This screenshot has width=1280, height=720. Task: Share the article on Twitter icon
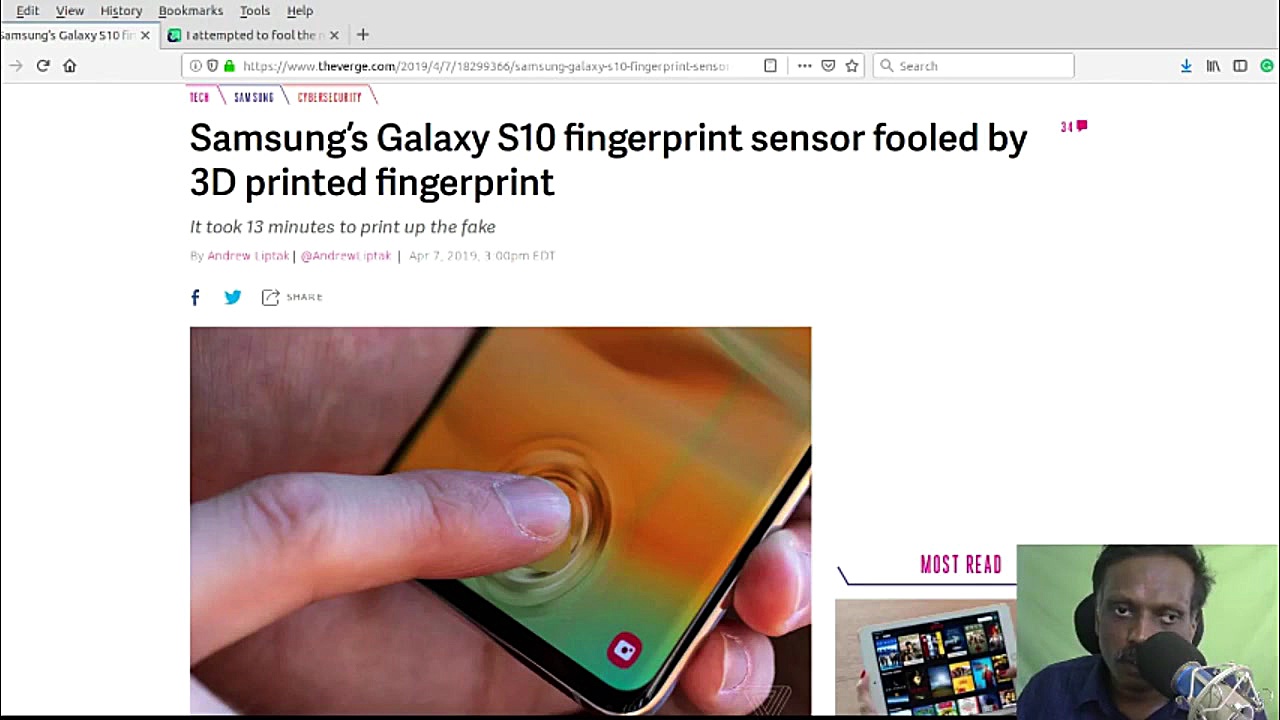tap(233, 297)
